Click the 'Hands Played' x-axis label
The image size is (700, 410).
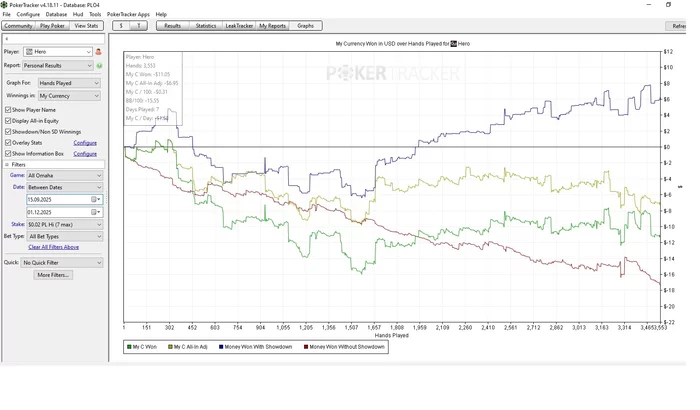392,335
